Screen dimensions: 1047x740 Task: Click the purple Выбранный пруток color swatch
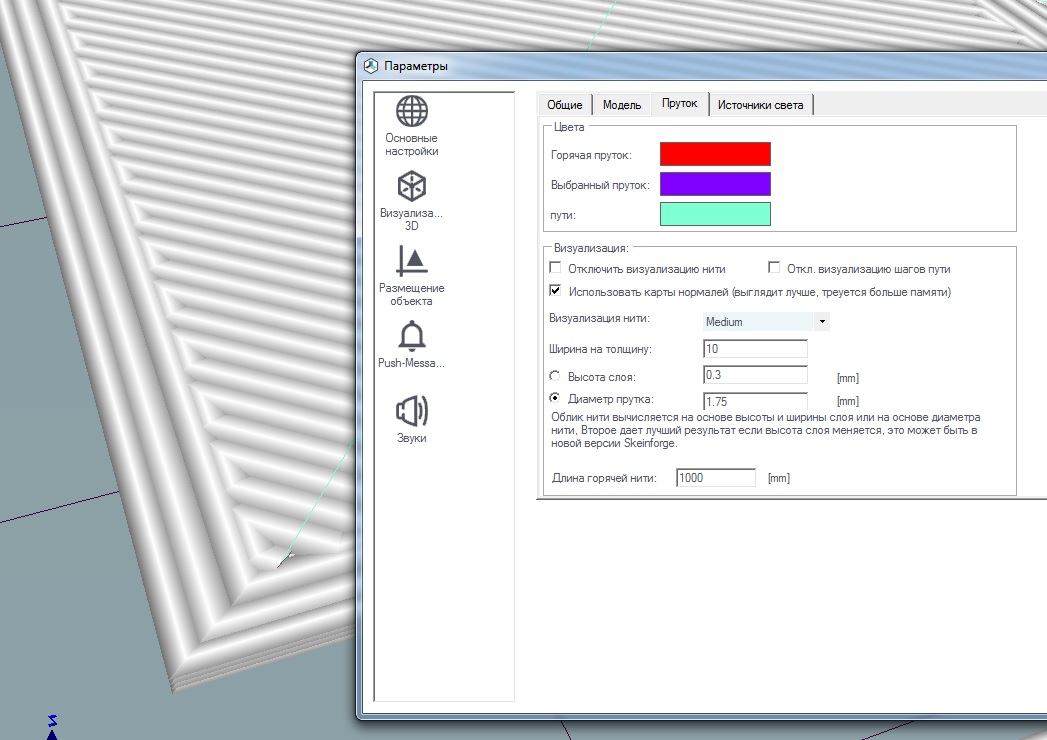[715, 184]
